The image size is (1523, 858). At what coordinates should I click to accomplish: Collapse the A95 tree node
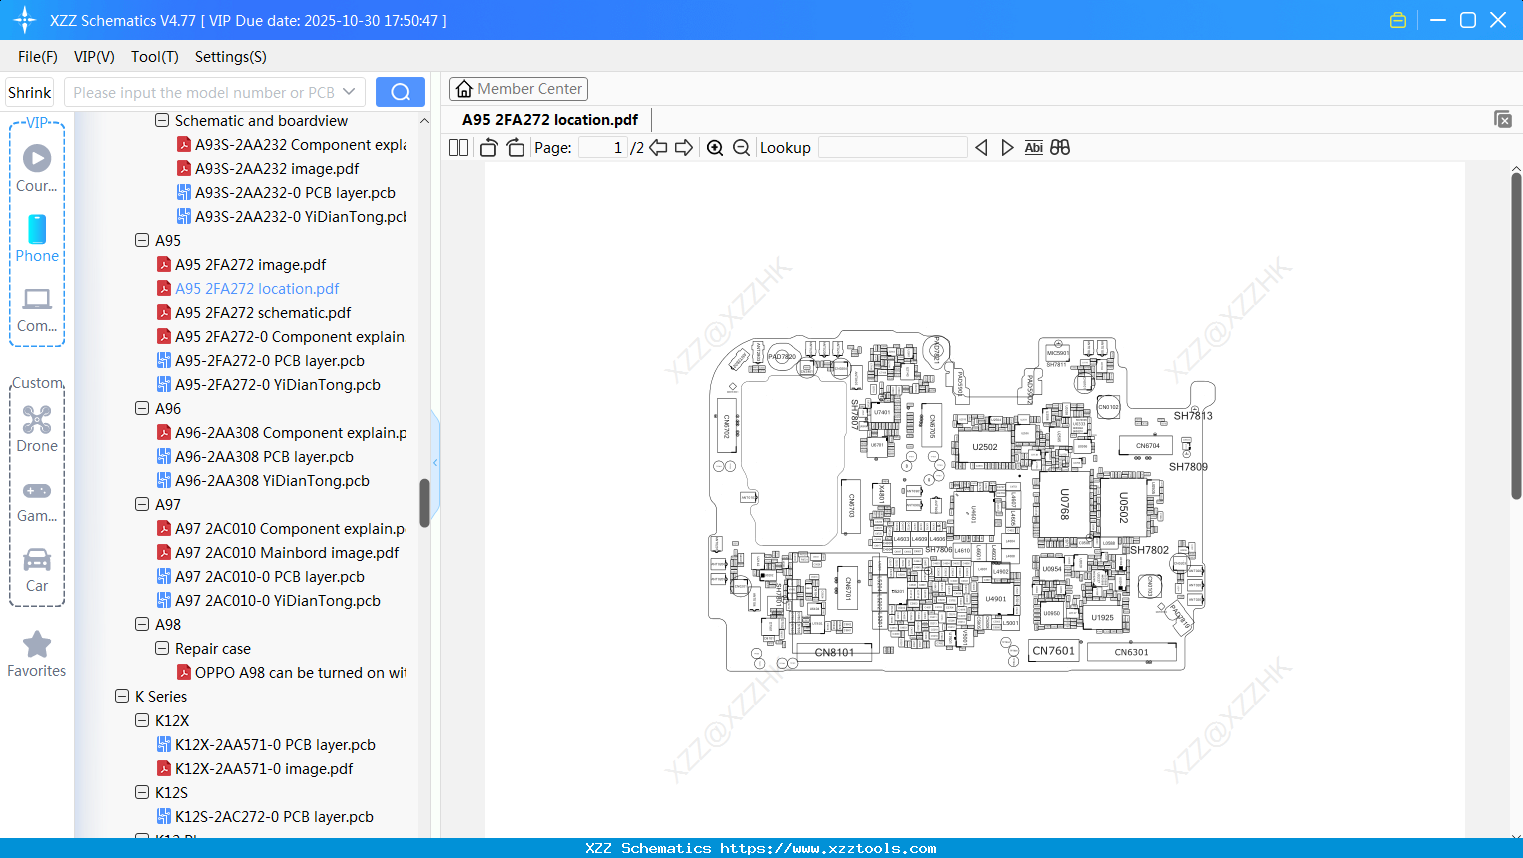(142, 240)
